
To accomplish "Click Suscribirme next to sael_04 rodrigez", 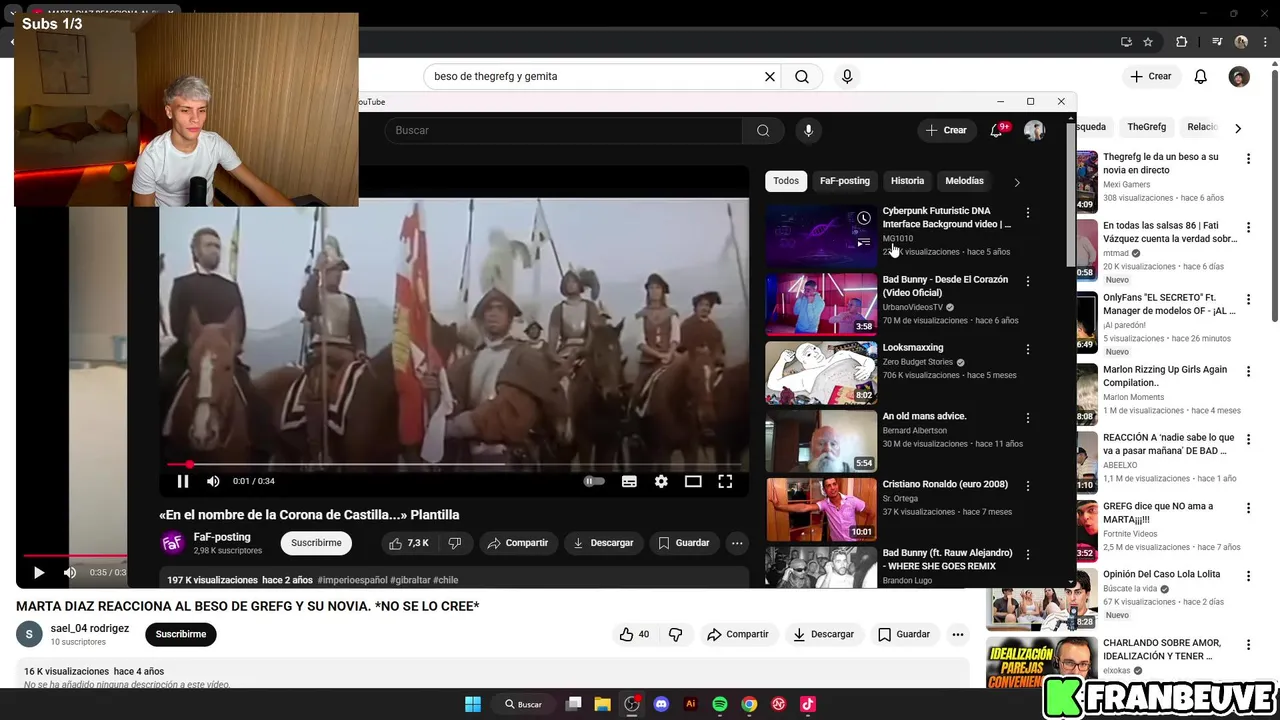I will [x=181, y=634].
